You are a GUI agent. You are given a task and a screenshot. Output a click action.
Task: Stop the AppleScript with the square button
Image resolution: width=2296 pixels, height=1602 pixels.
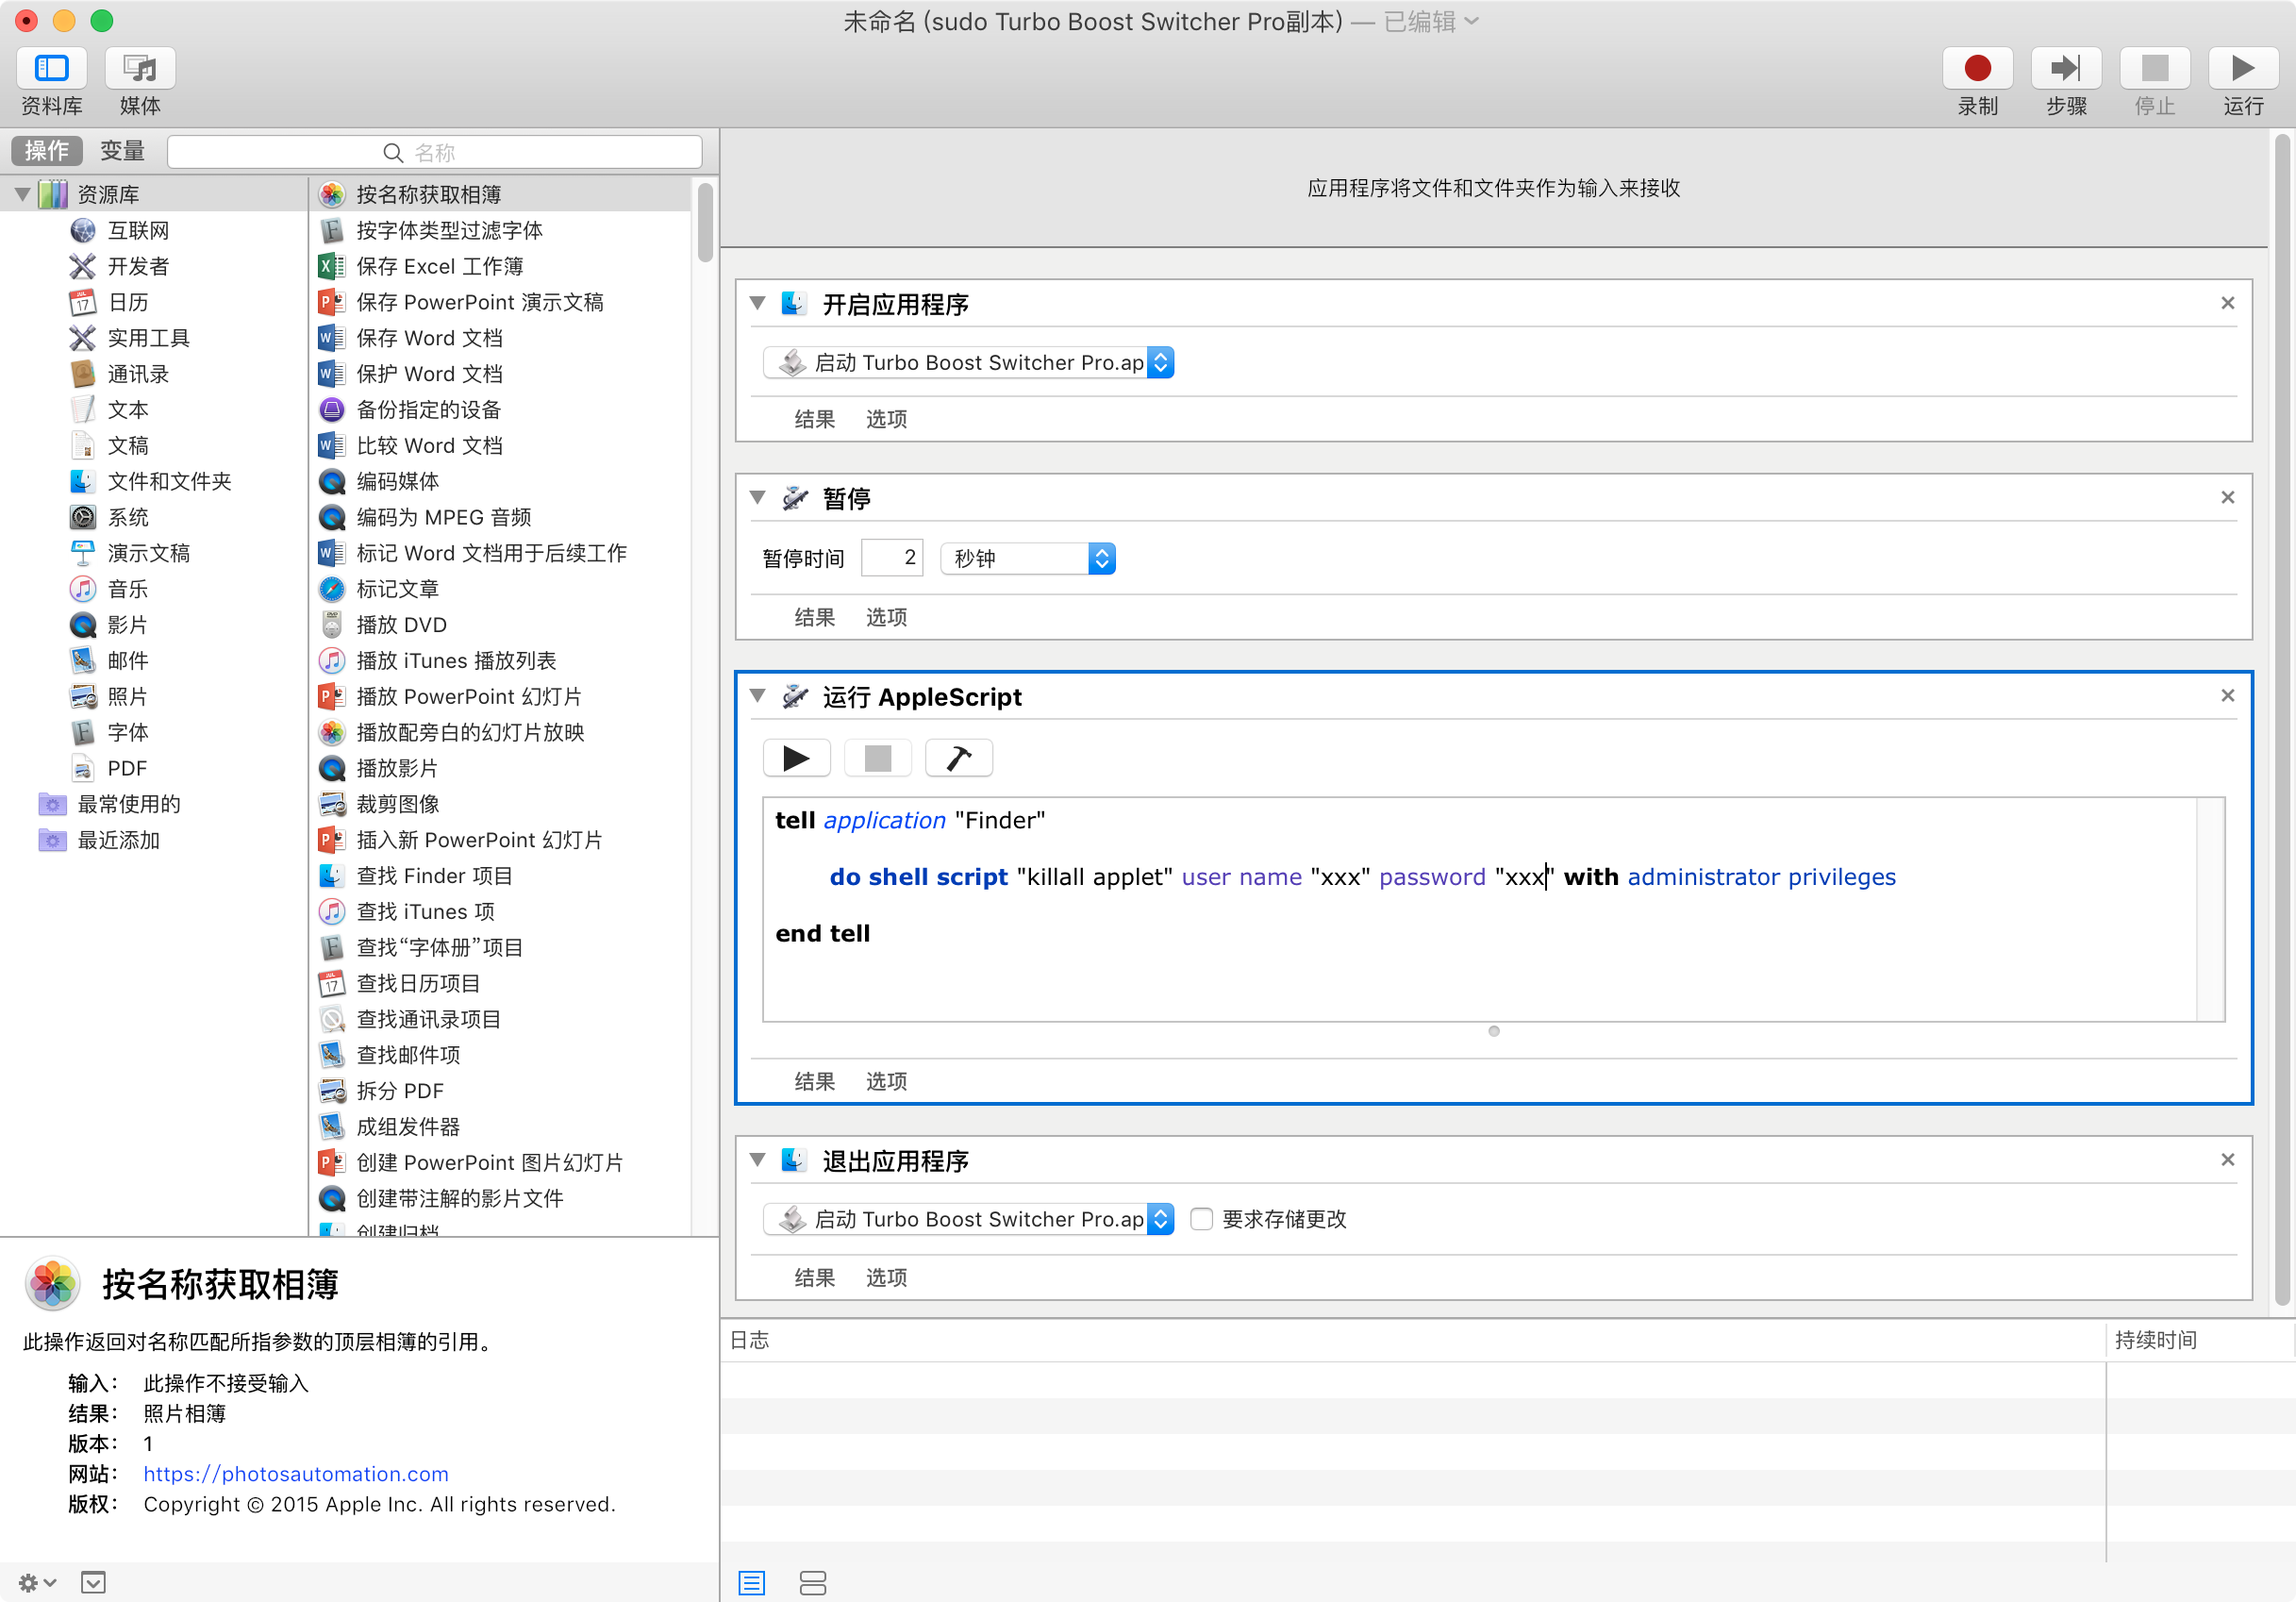click(877, 758)
